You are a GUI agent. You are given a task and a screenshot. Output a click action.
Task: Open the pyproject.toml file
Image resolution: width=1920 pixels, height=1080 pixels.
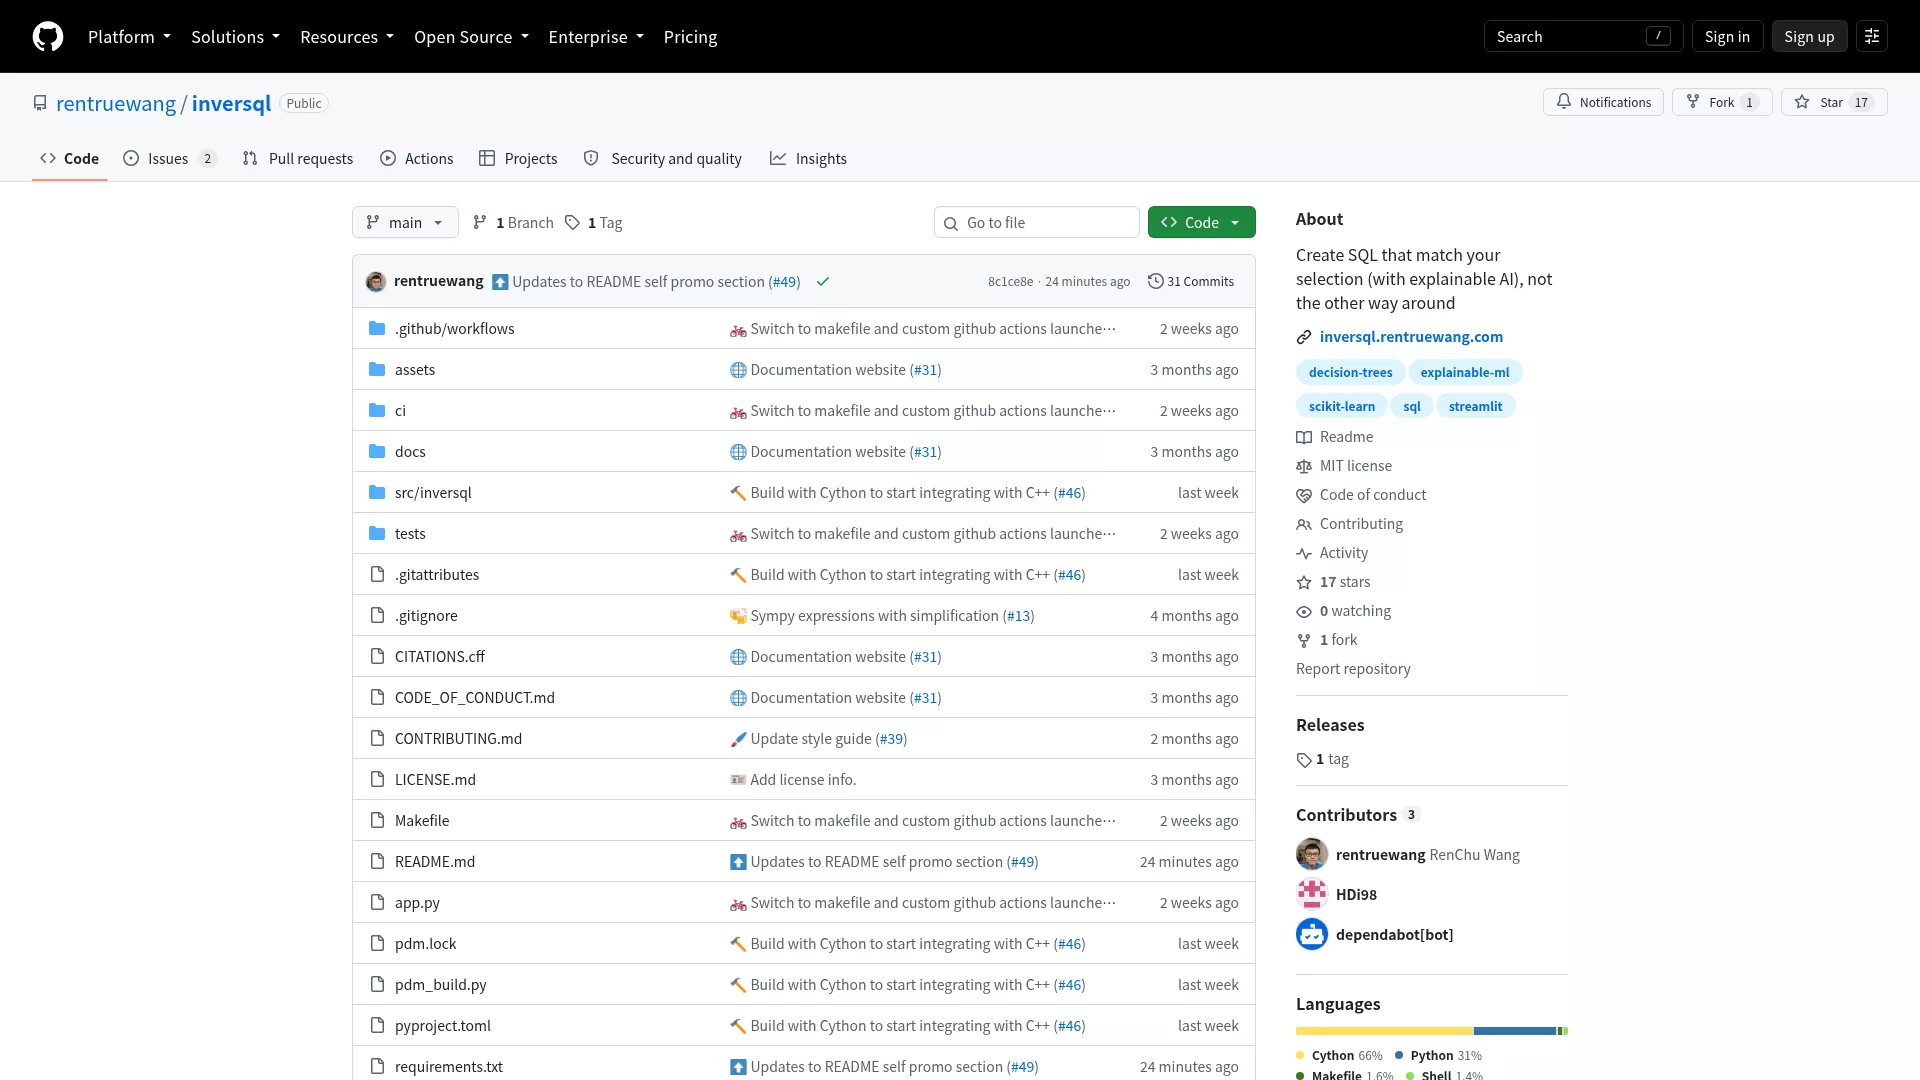coord(443,1026)
